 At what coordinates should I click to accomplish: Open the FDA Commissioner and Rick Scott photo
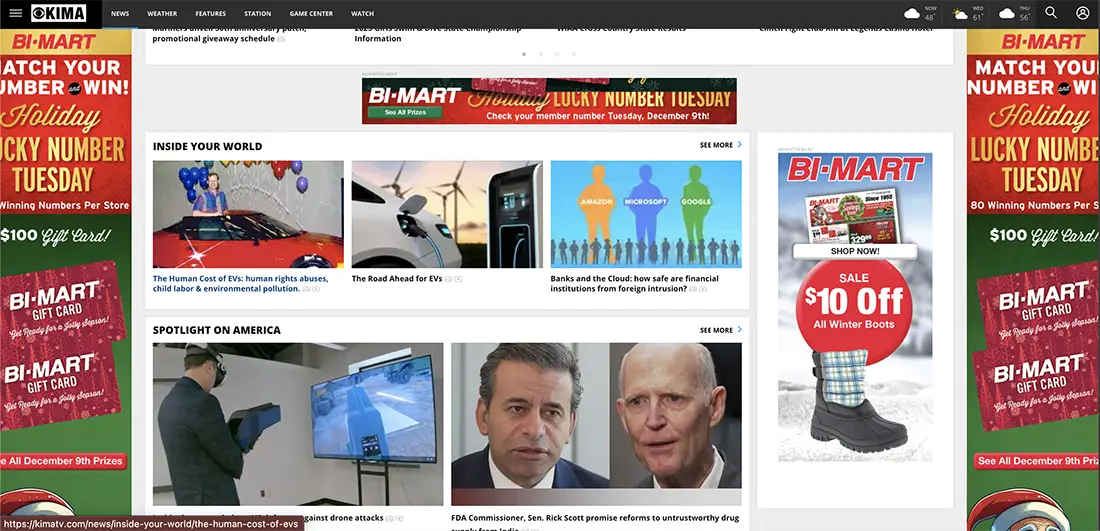point(596,424)
